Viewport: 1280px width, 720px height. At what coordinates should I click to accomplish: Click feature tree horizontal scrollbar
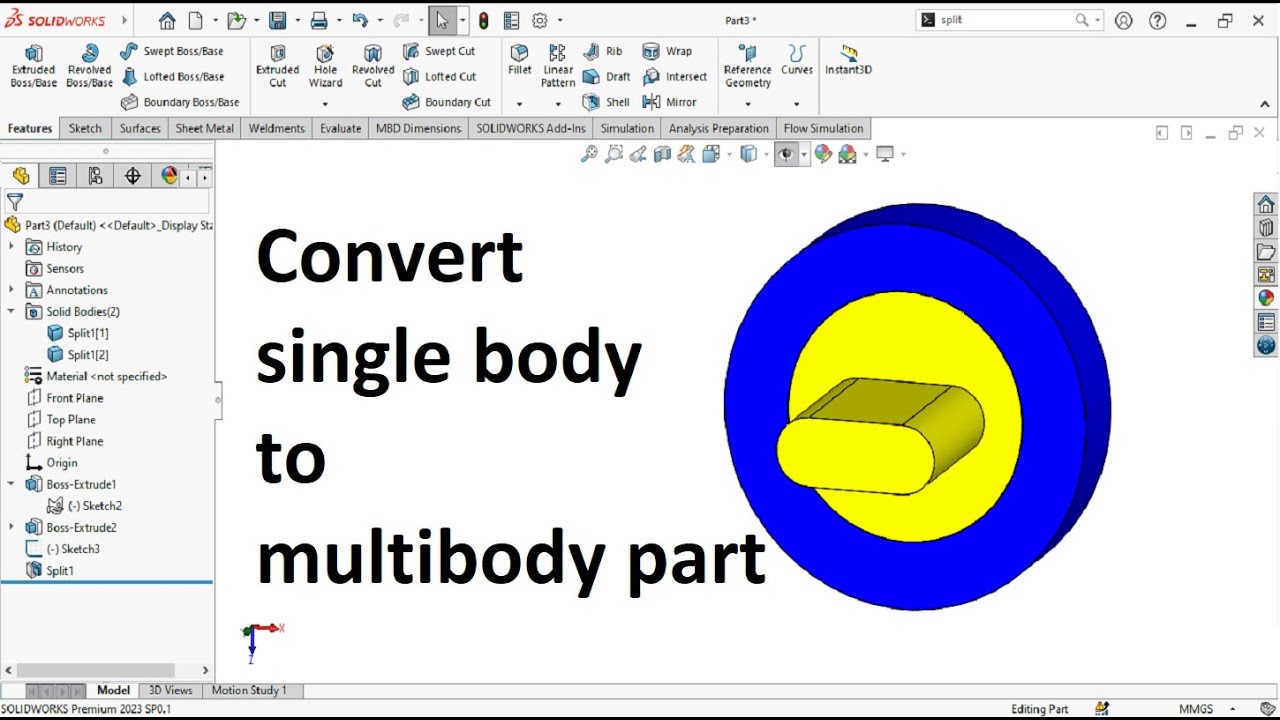click(105, 671)
